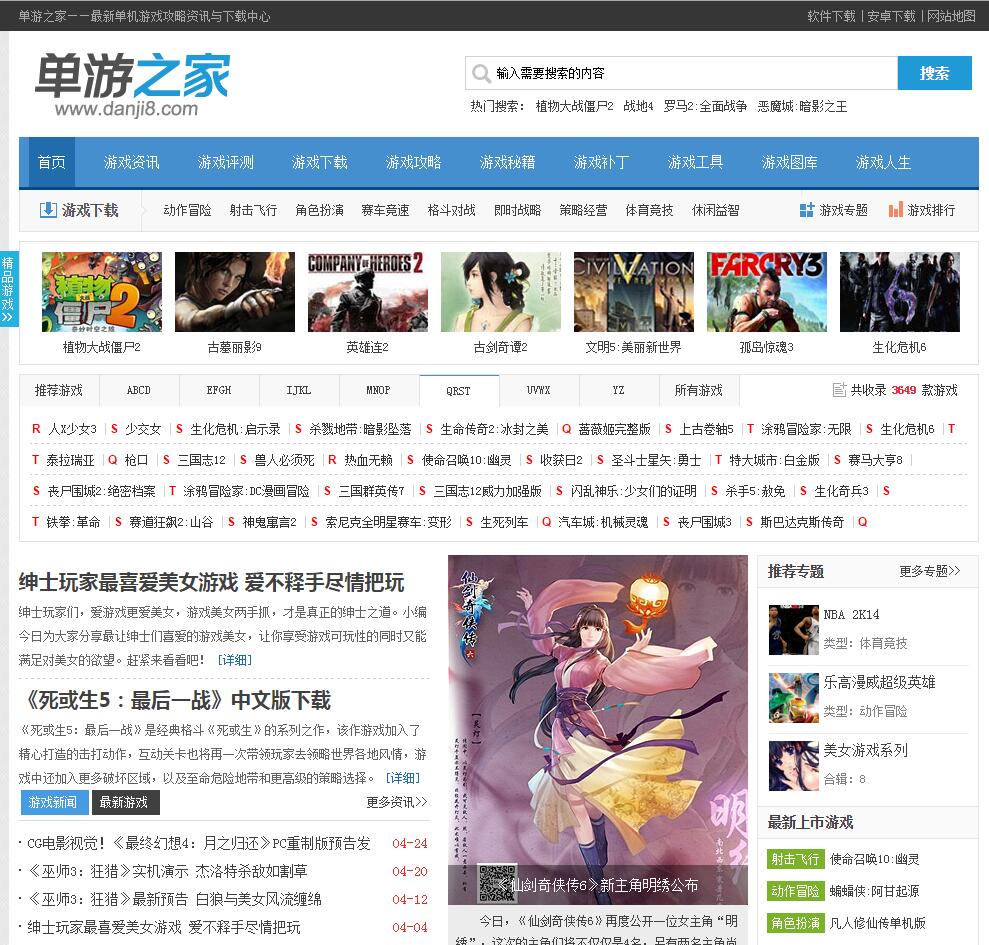Open 更多资讯>> link

click(x=397, y=802)
